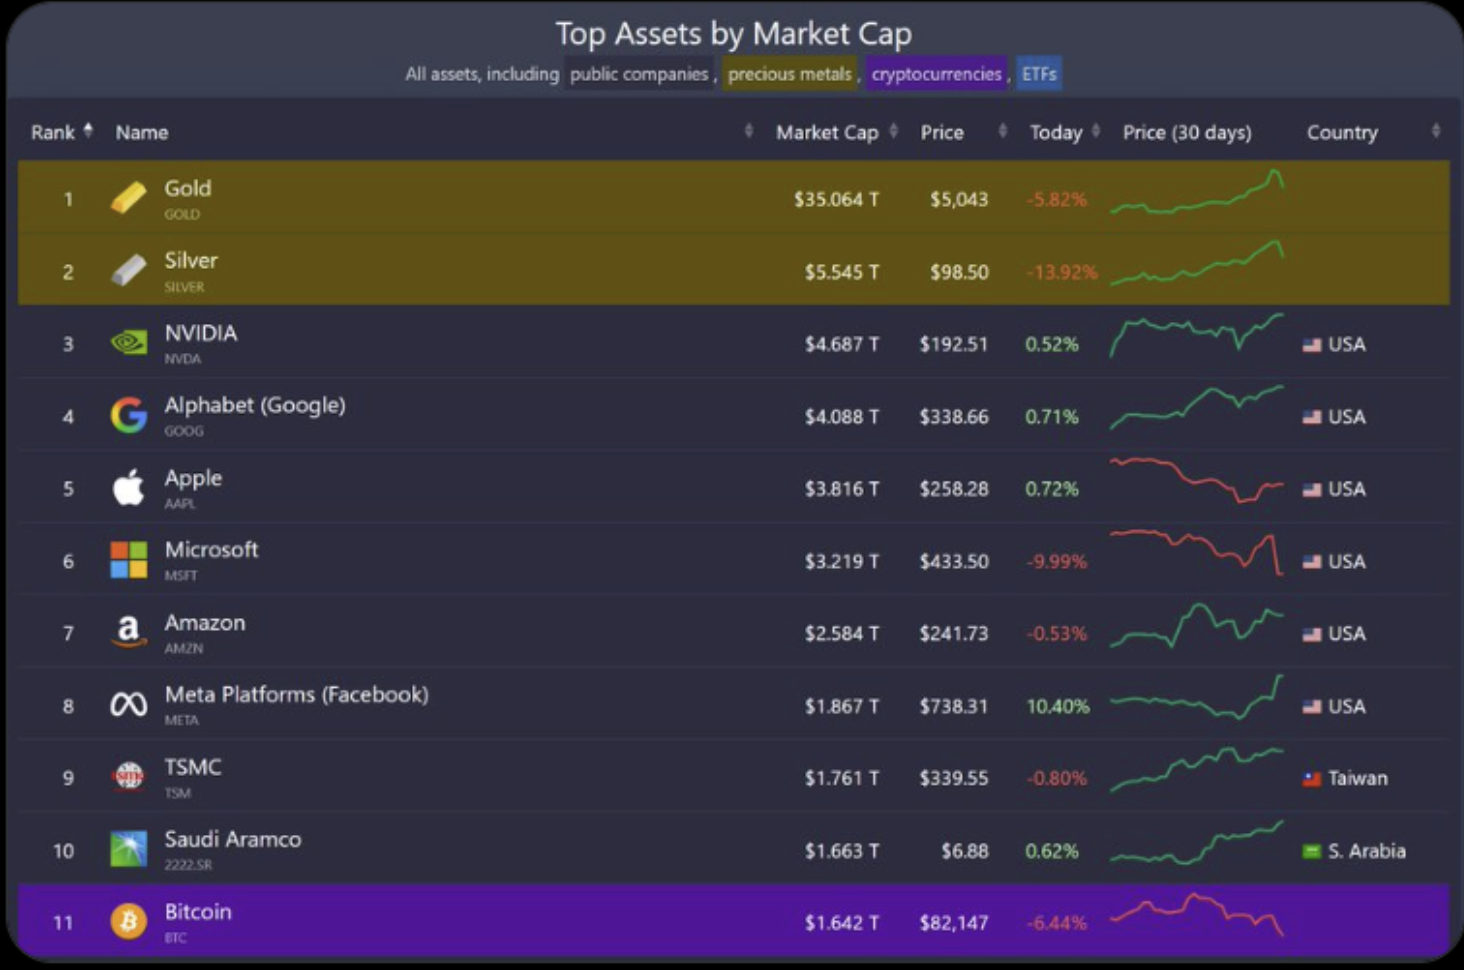This screenshot has width=1464, height=970.
Task: Open the Apple company link
Action: click(193, 478)
